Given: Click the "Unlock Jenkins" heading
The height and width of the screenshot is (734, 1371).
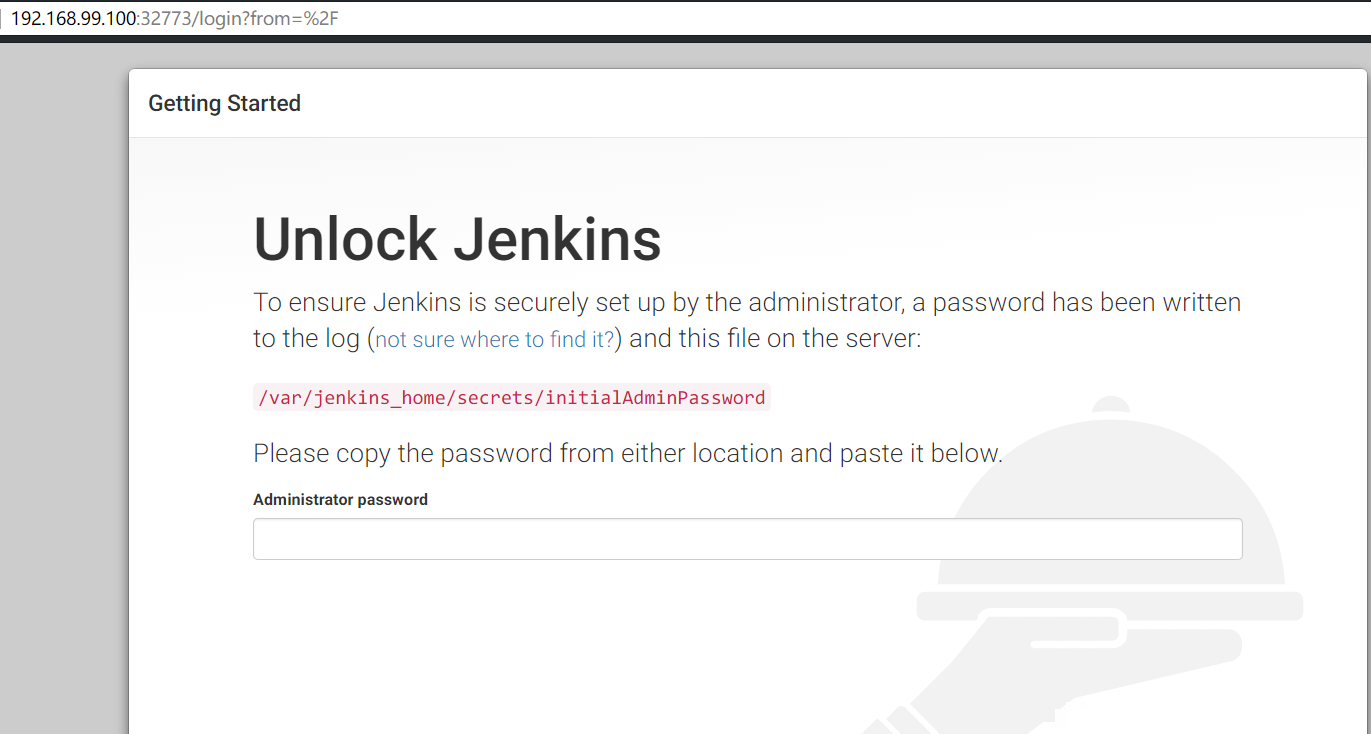Looking at the screenshot, I should click(457, 239).
